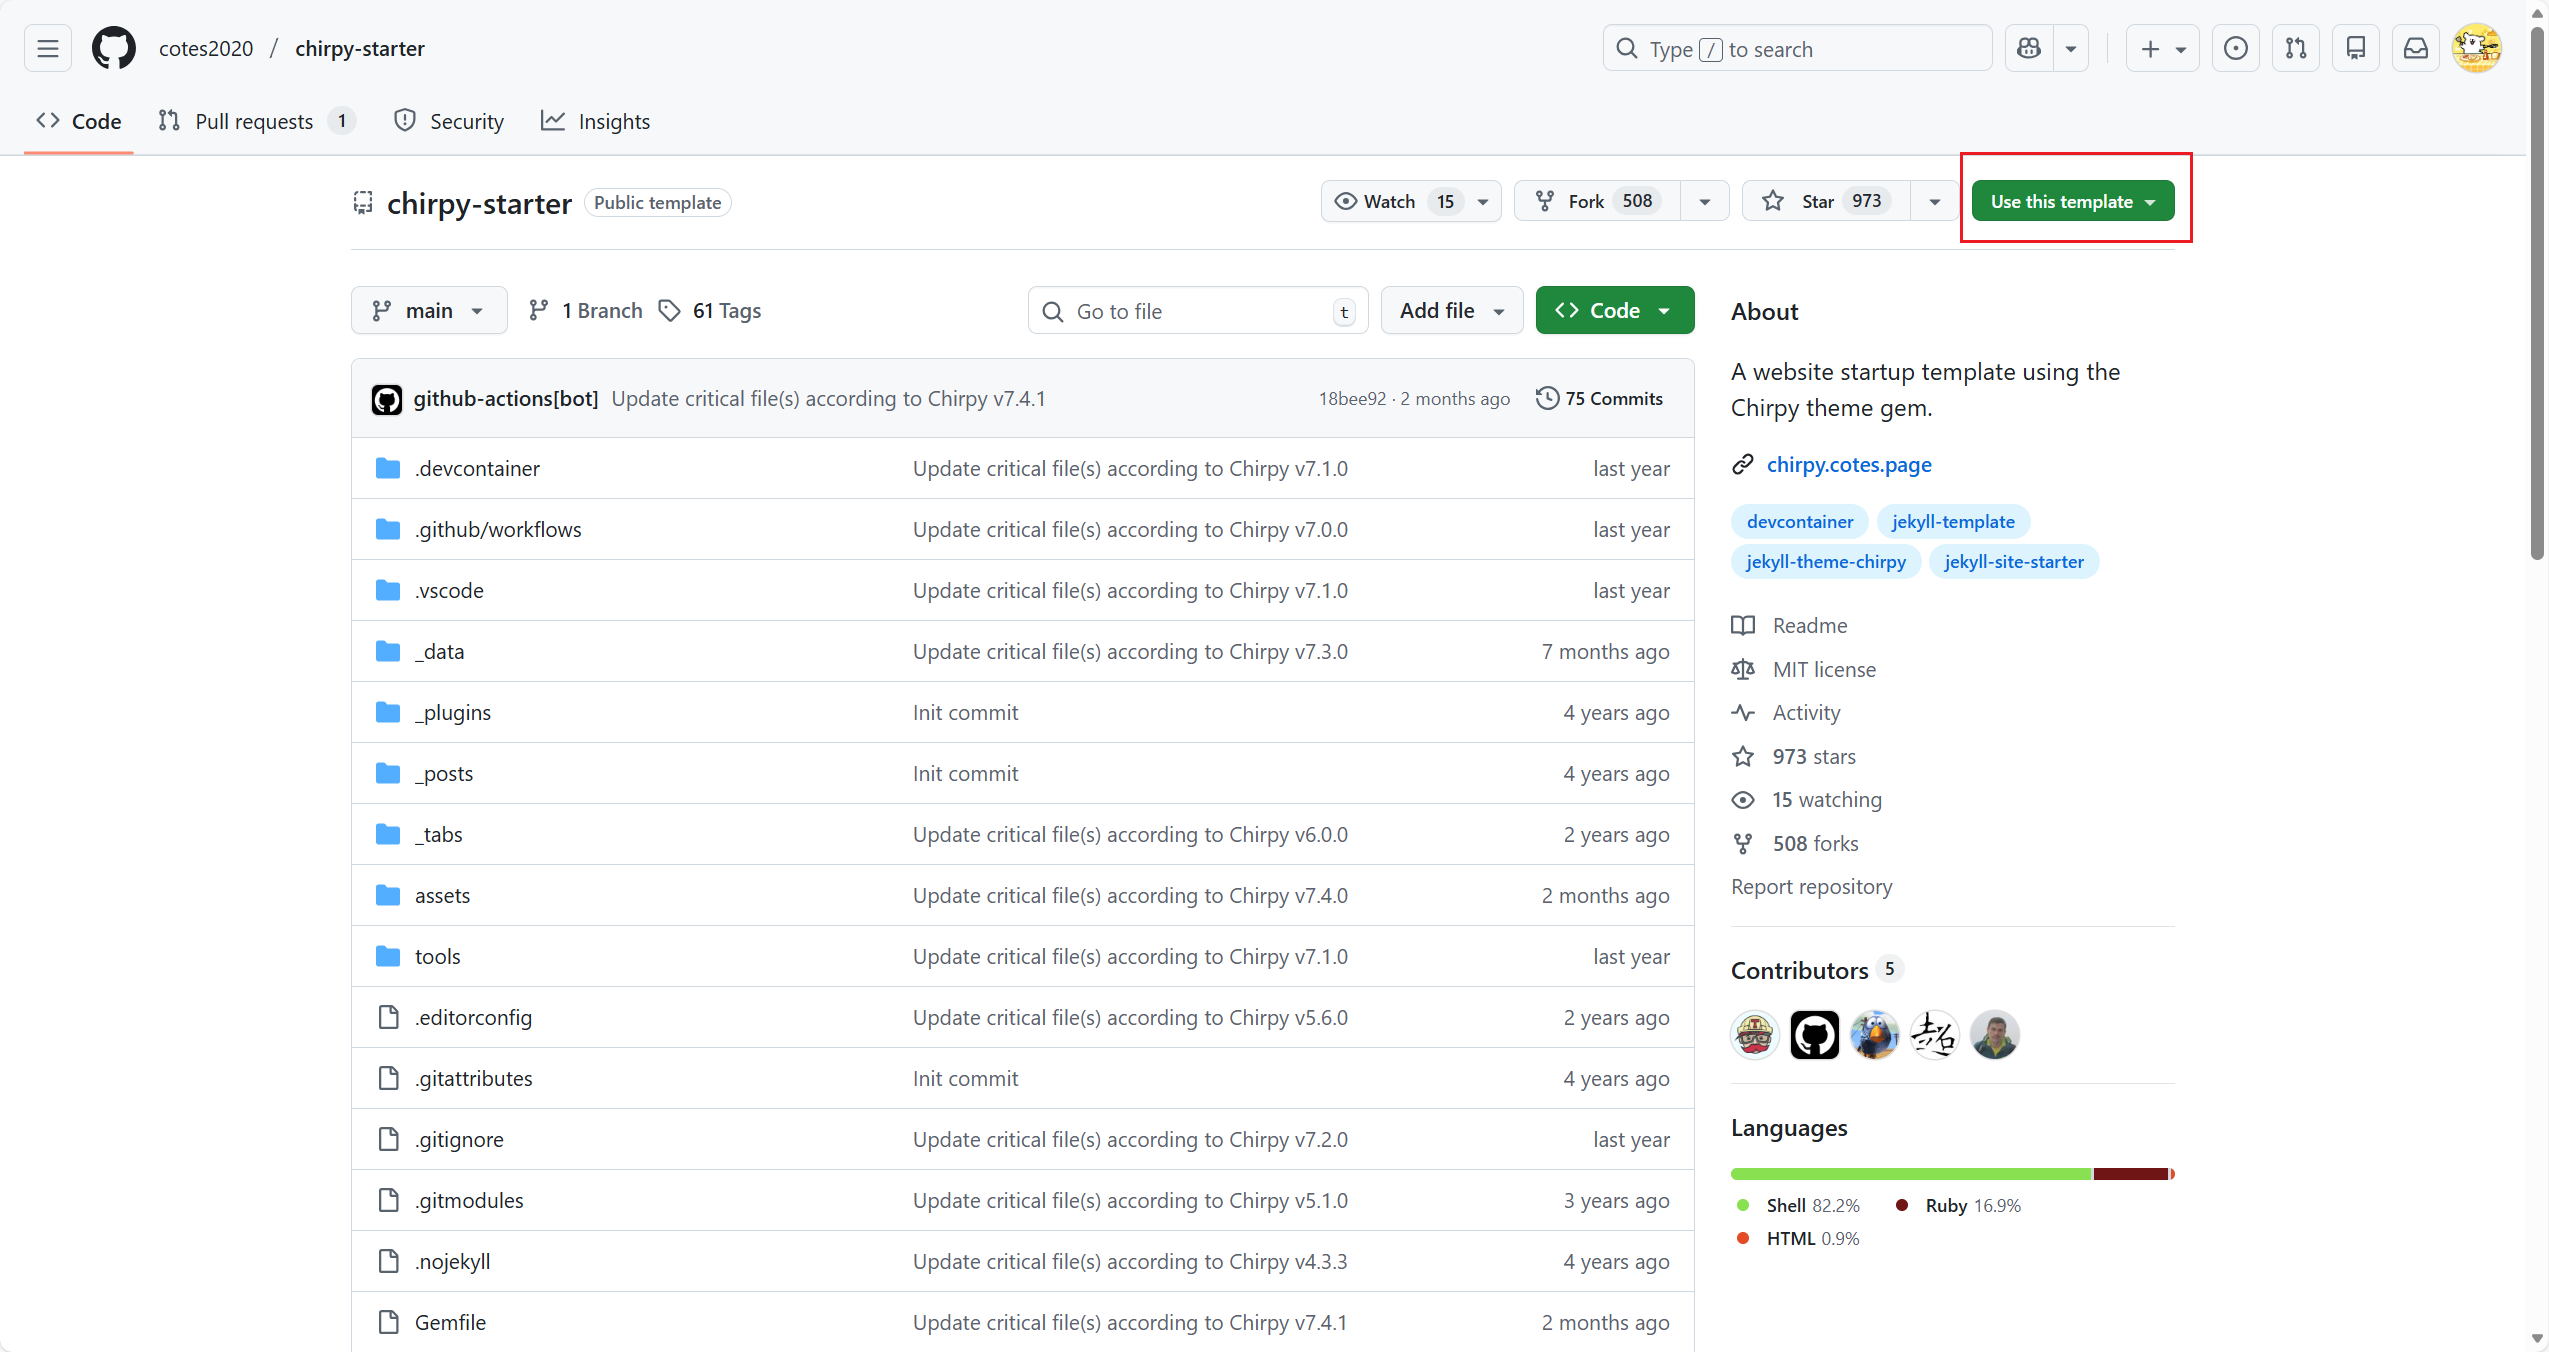Click the Languages percentage bar
The height and width of the screenshot is (1352, 2549).
1951,1173
